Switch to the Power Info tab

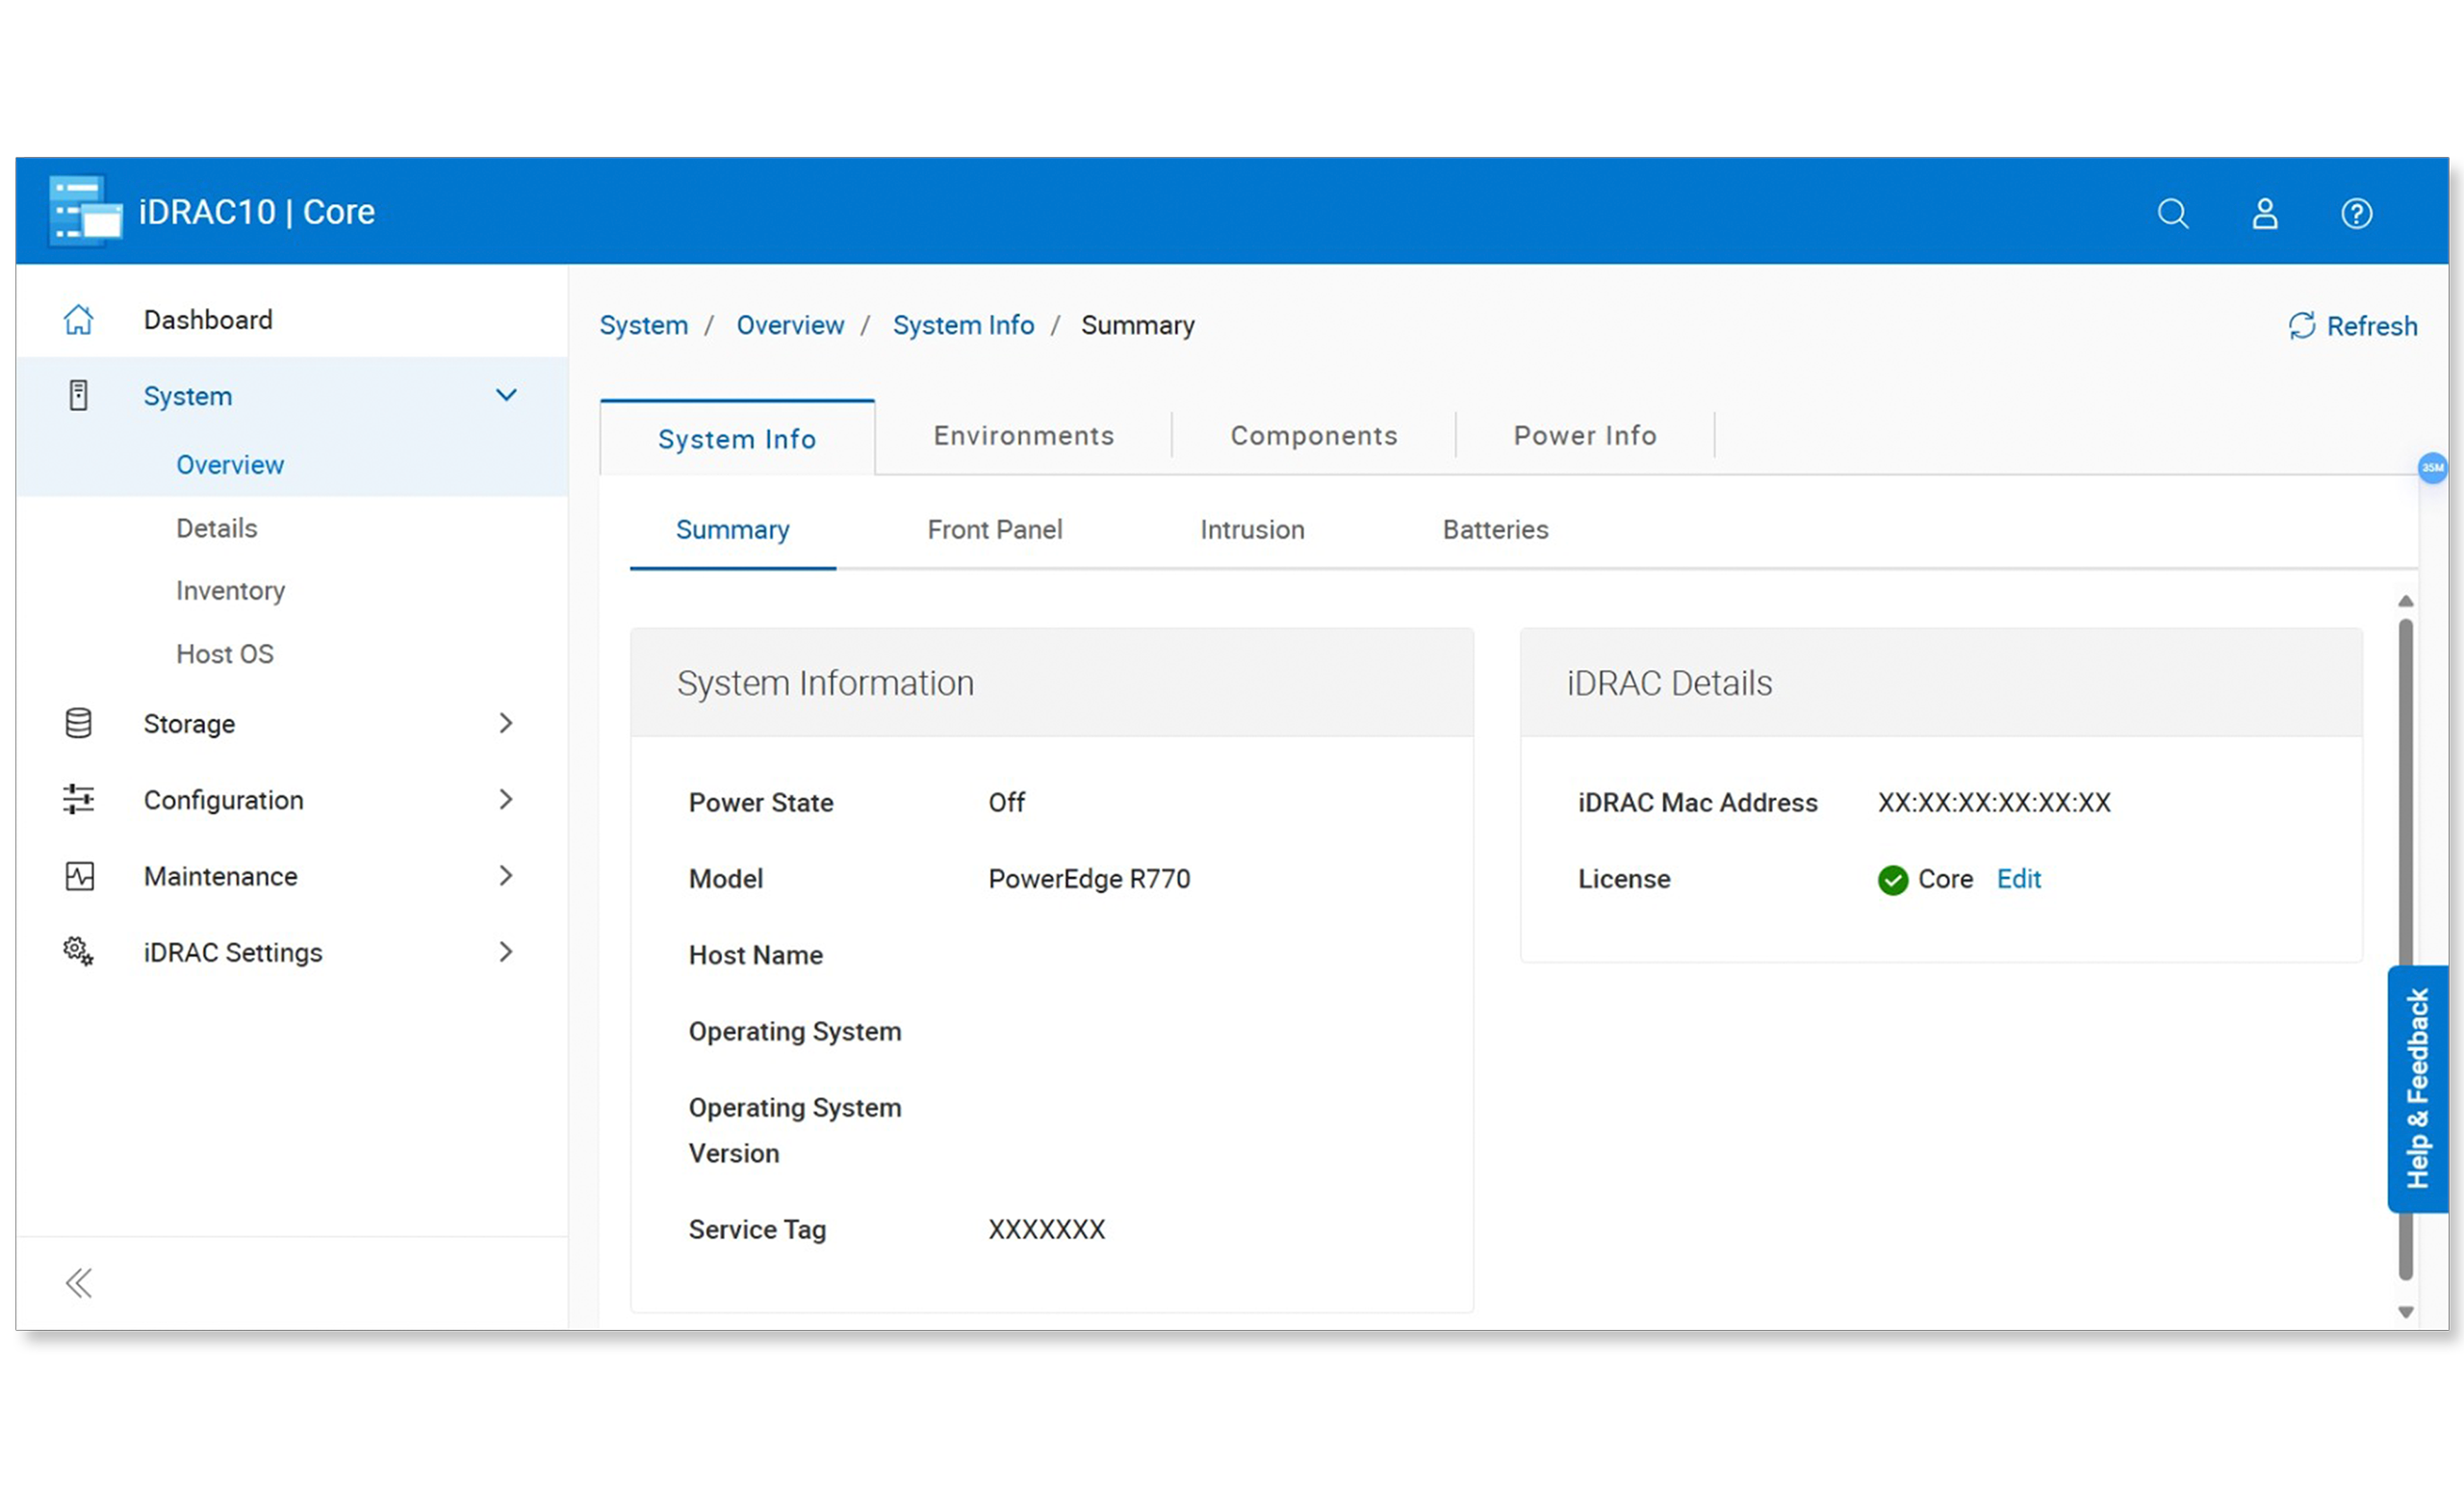[x=1585, y=435]
